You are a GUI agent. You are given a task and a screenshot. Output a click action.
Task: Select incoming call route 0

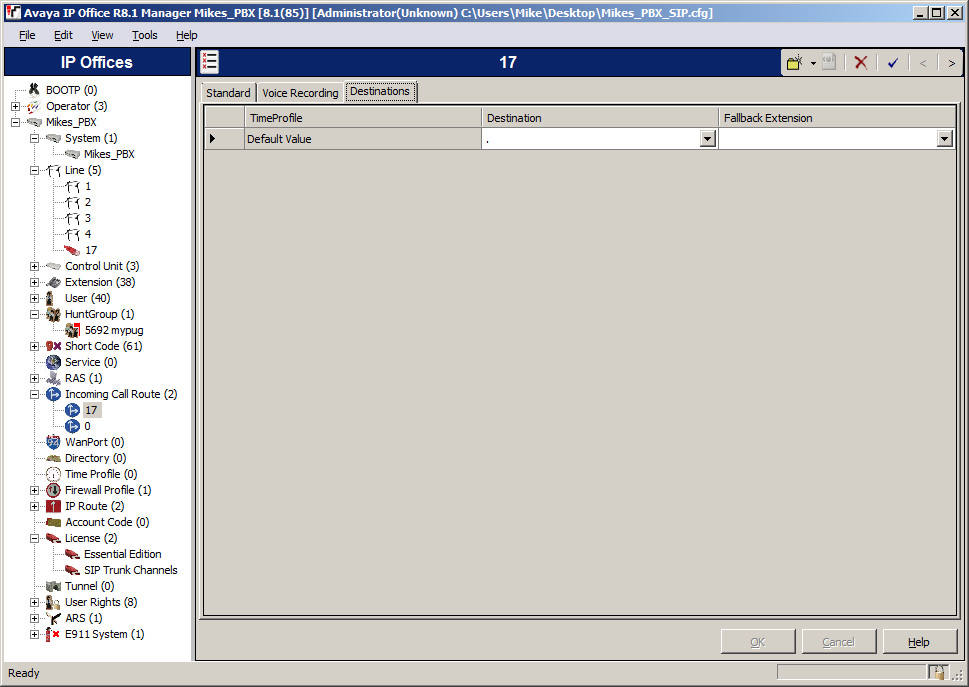point(87,426)
